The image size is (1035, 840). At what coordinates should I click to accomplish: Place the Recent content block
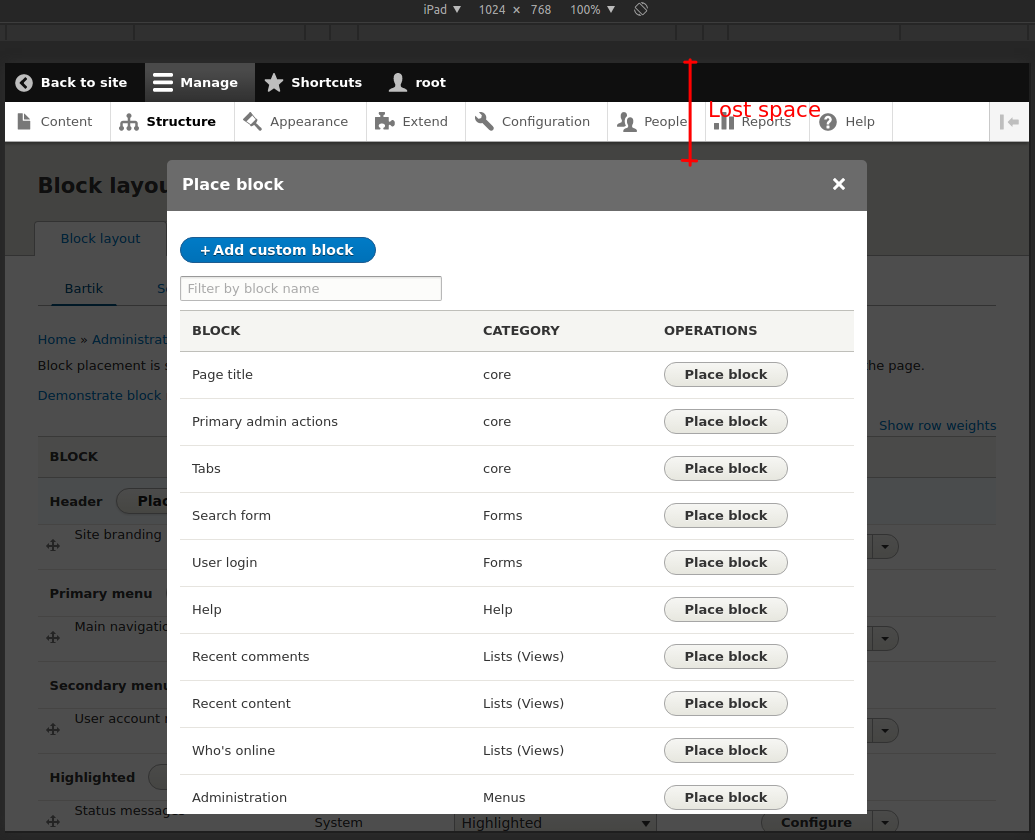tap(725, 703)
